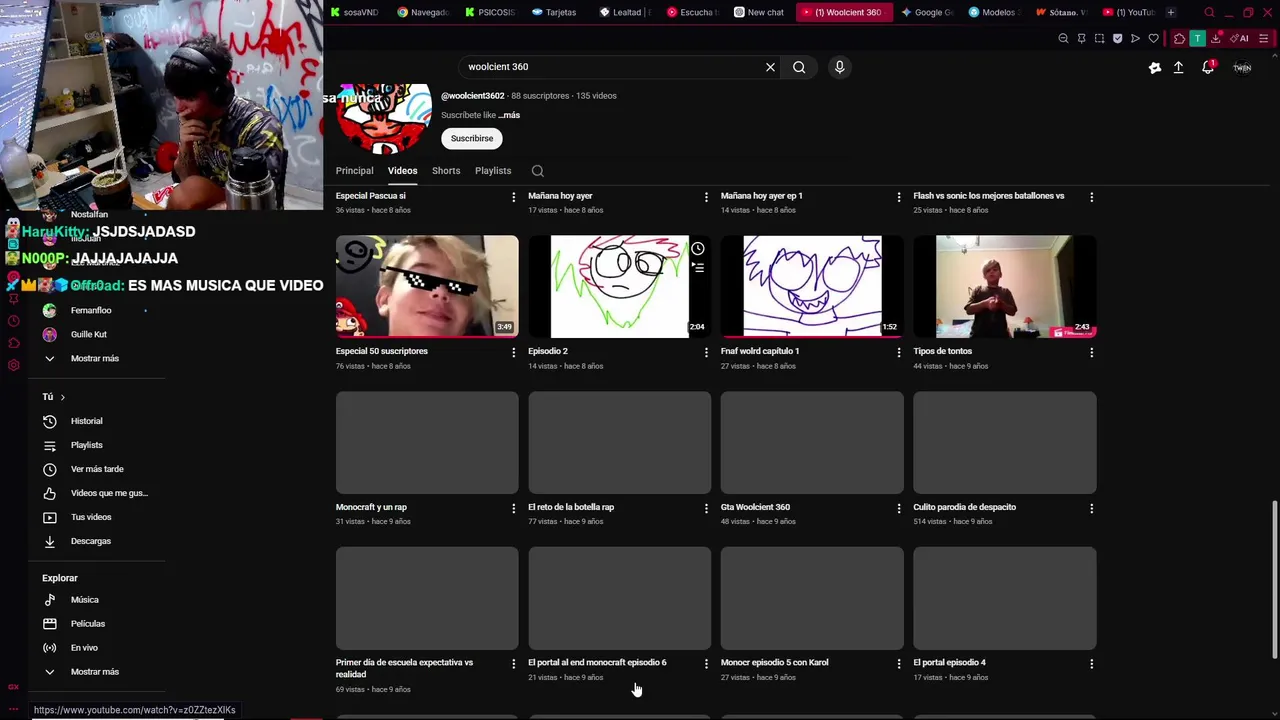Open options menu for Gta Woolcient 360
The width and height of the screenshot is (1280, 720).
(x=898, y=508)
